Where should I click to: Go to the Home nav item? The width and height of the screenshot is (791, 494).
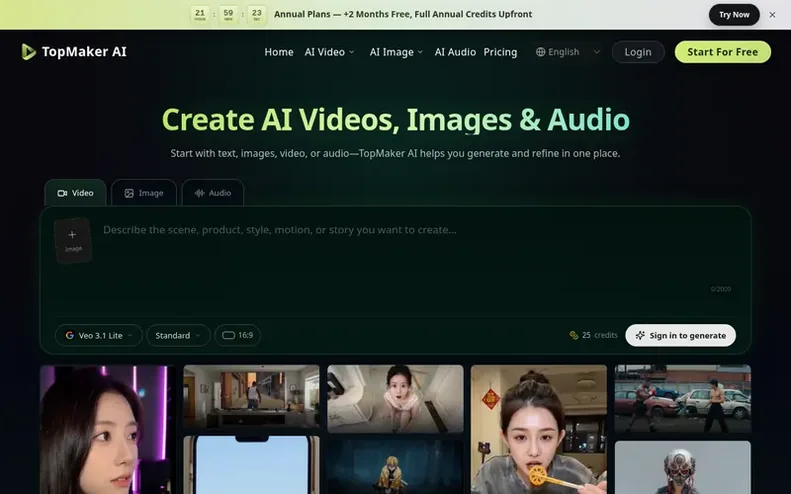pos(279,52)
